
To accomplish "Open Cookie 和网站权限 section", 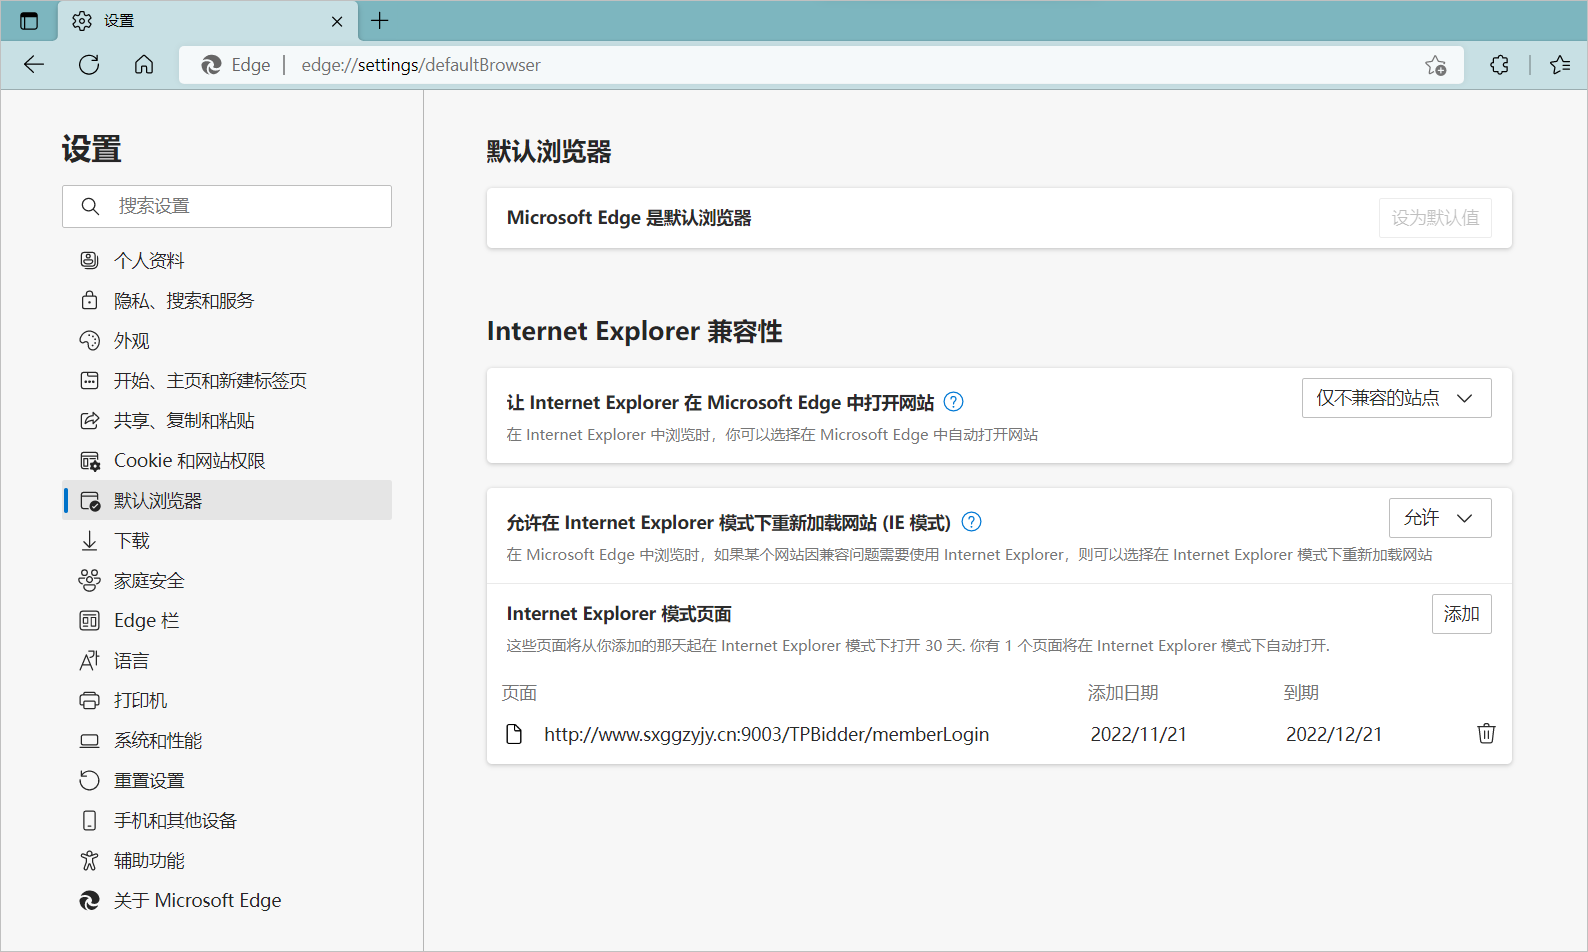I will (227, 460).
